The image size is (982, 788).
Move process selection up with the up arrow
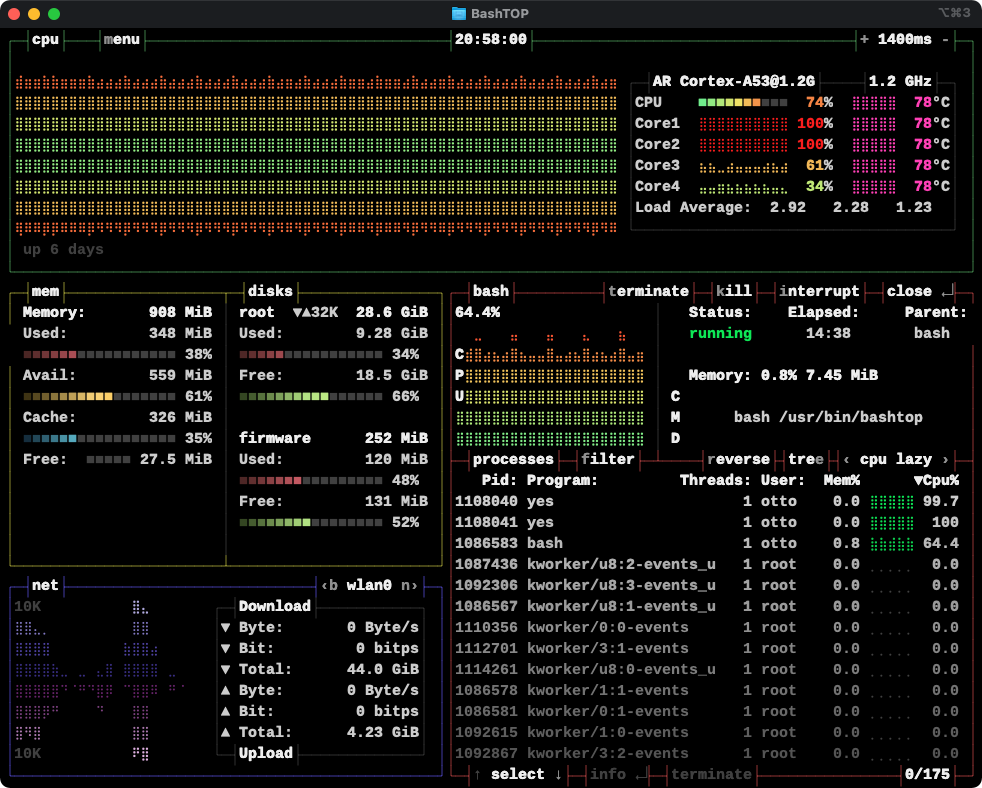[x=477, y=775]
